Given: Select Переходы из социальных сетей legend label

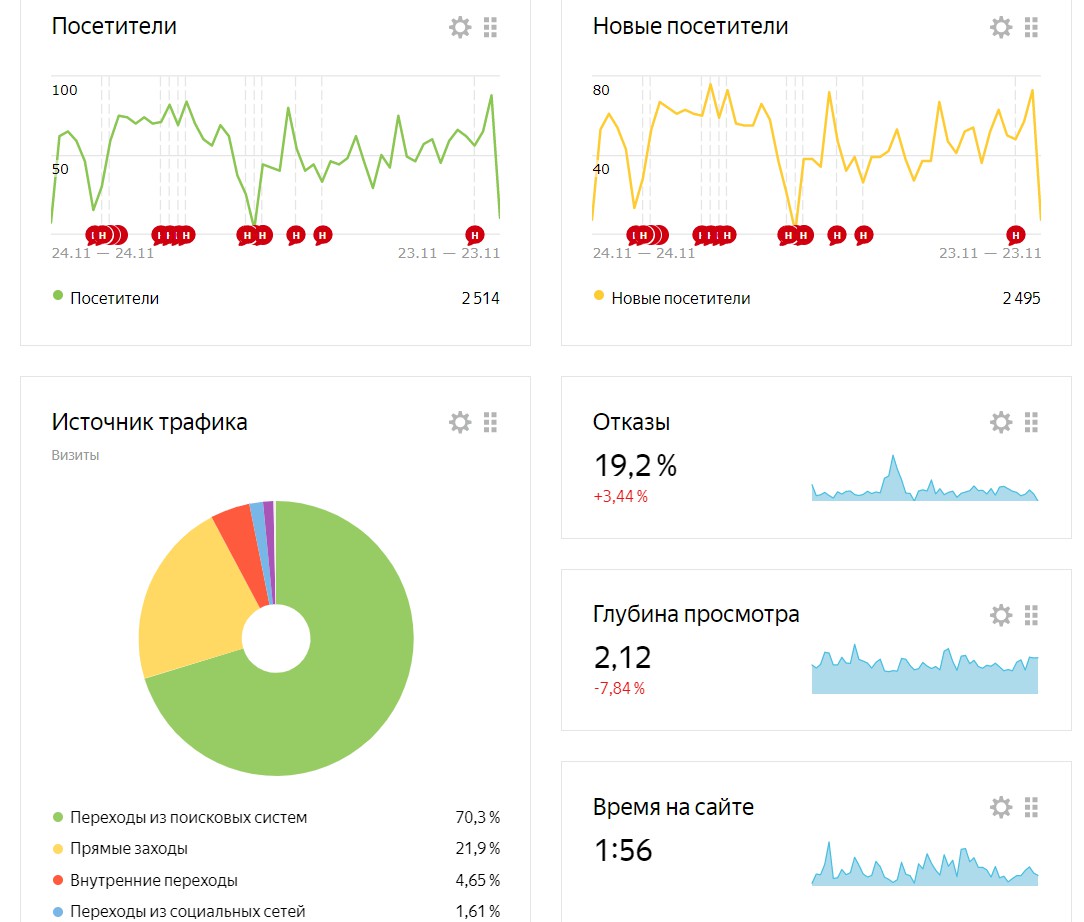Looking at the screenshot, I should (x=187, y=912).
